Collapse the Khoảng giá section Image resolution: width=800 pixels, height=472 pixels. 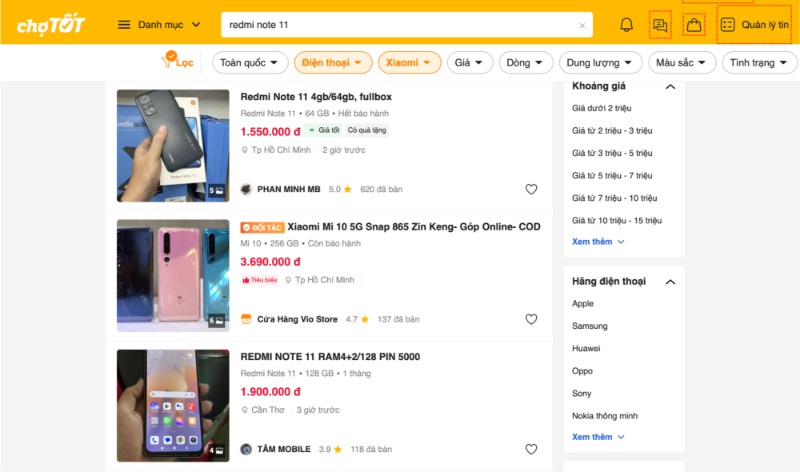(670, 87)
